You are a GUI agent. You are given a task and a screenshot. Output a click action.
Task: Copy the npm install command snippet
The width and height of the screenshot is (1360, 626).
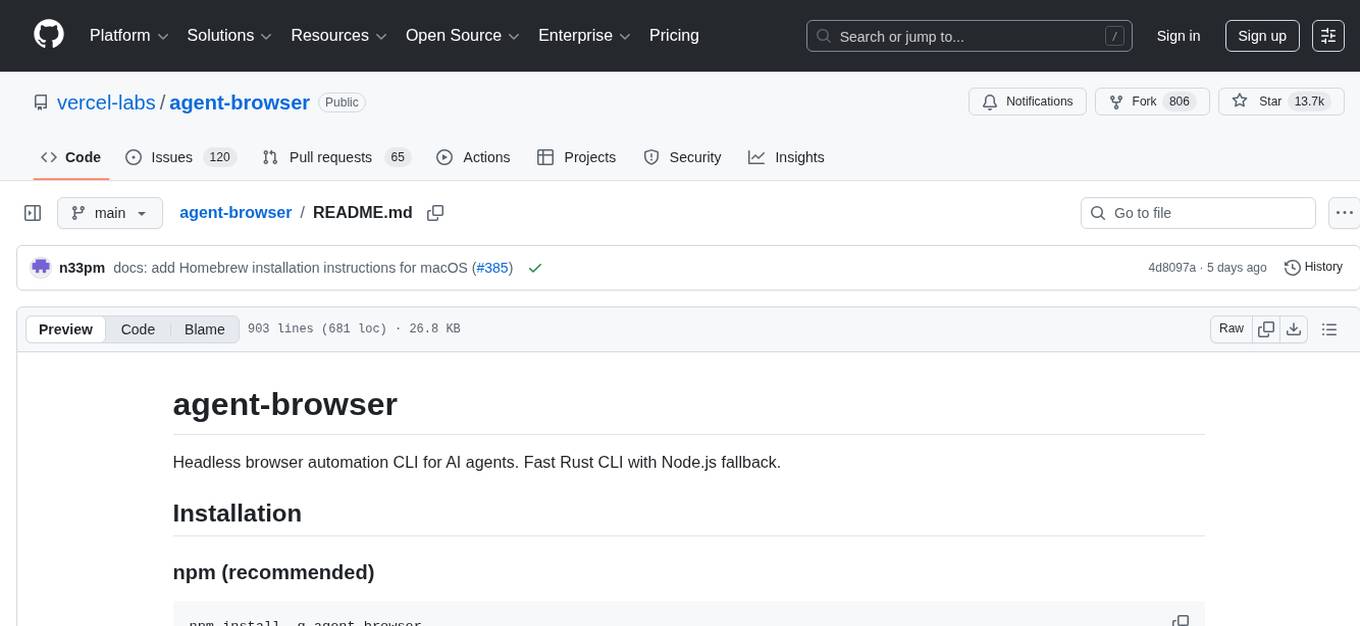[1182, 620]
